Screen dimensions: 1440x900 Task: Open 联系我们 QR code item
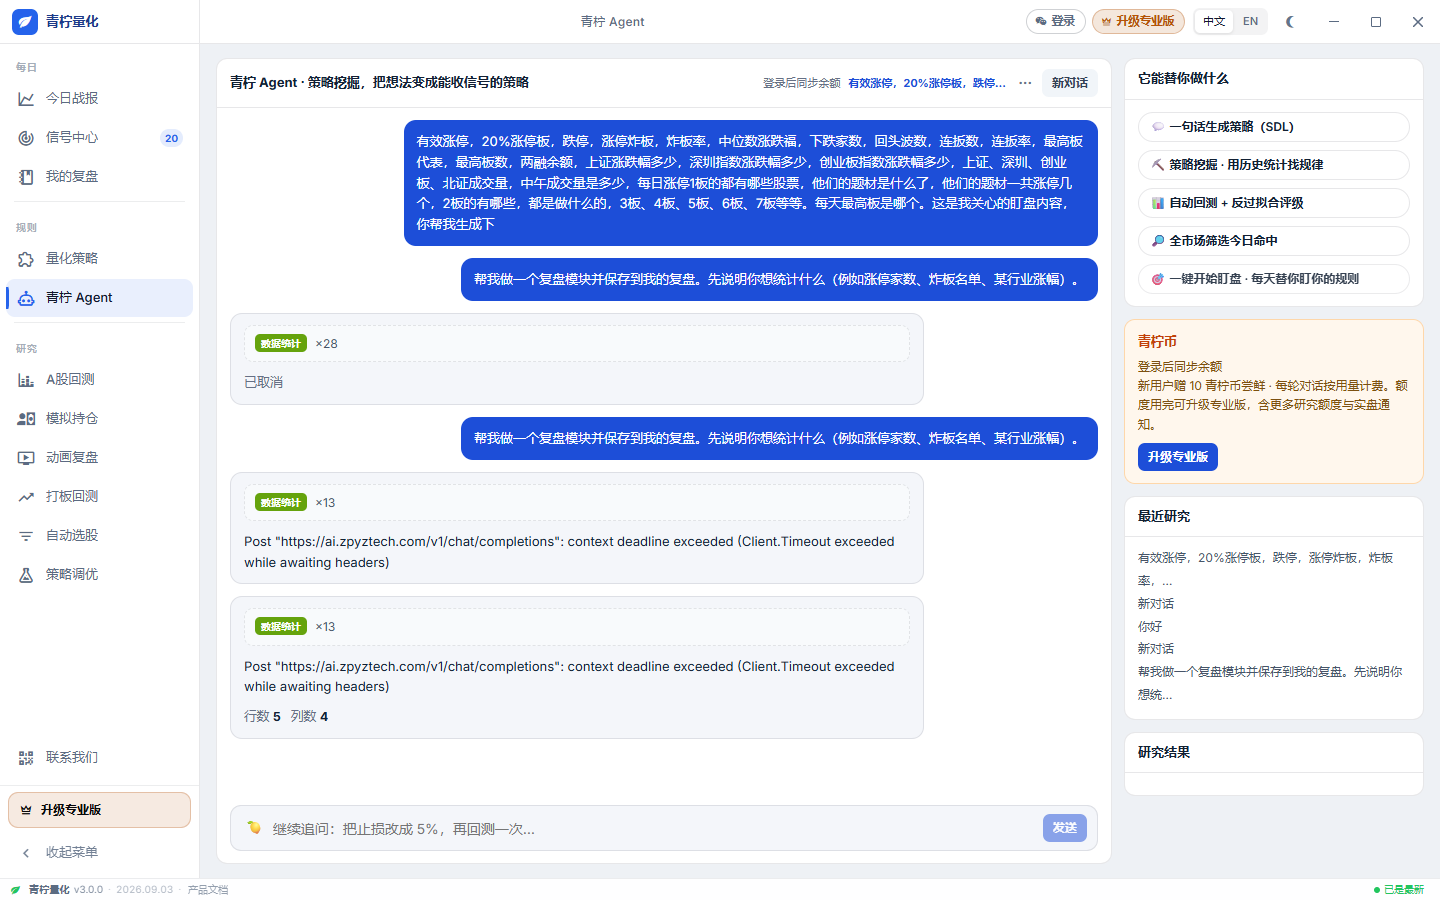click(x=99, y=757)
